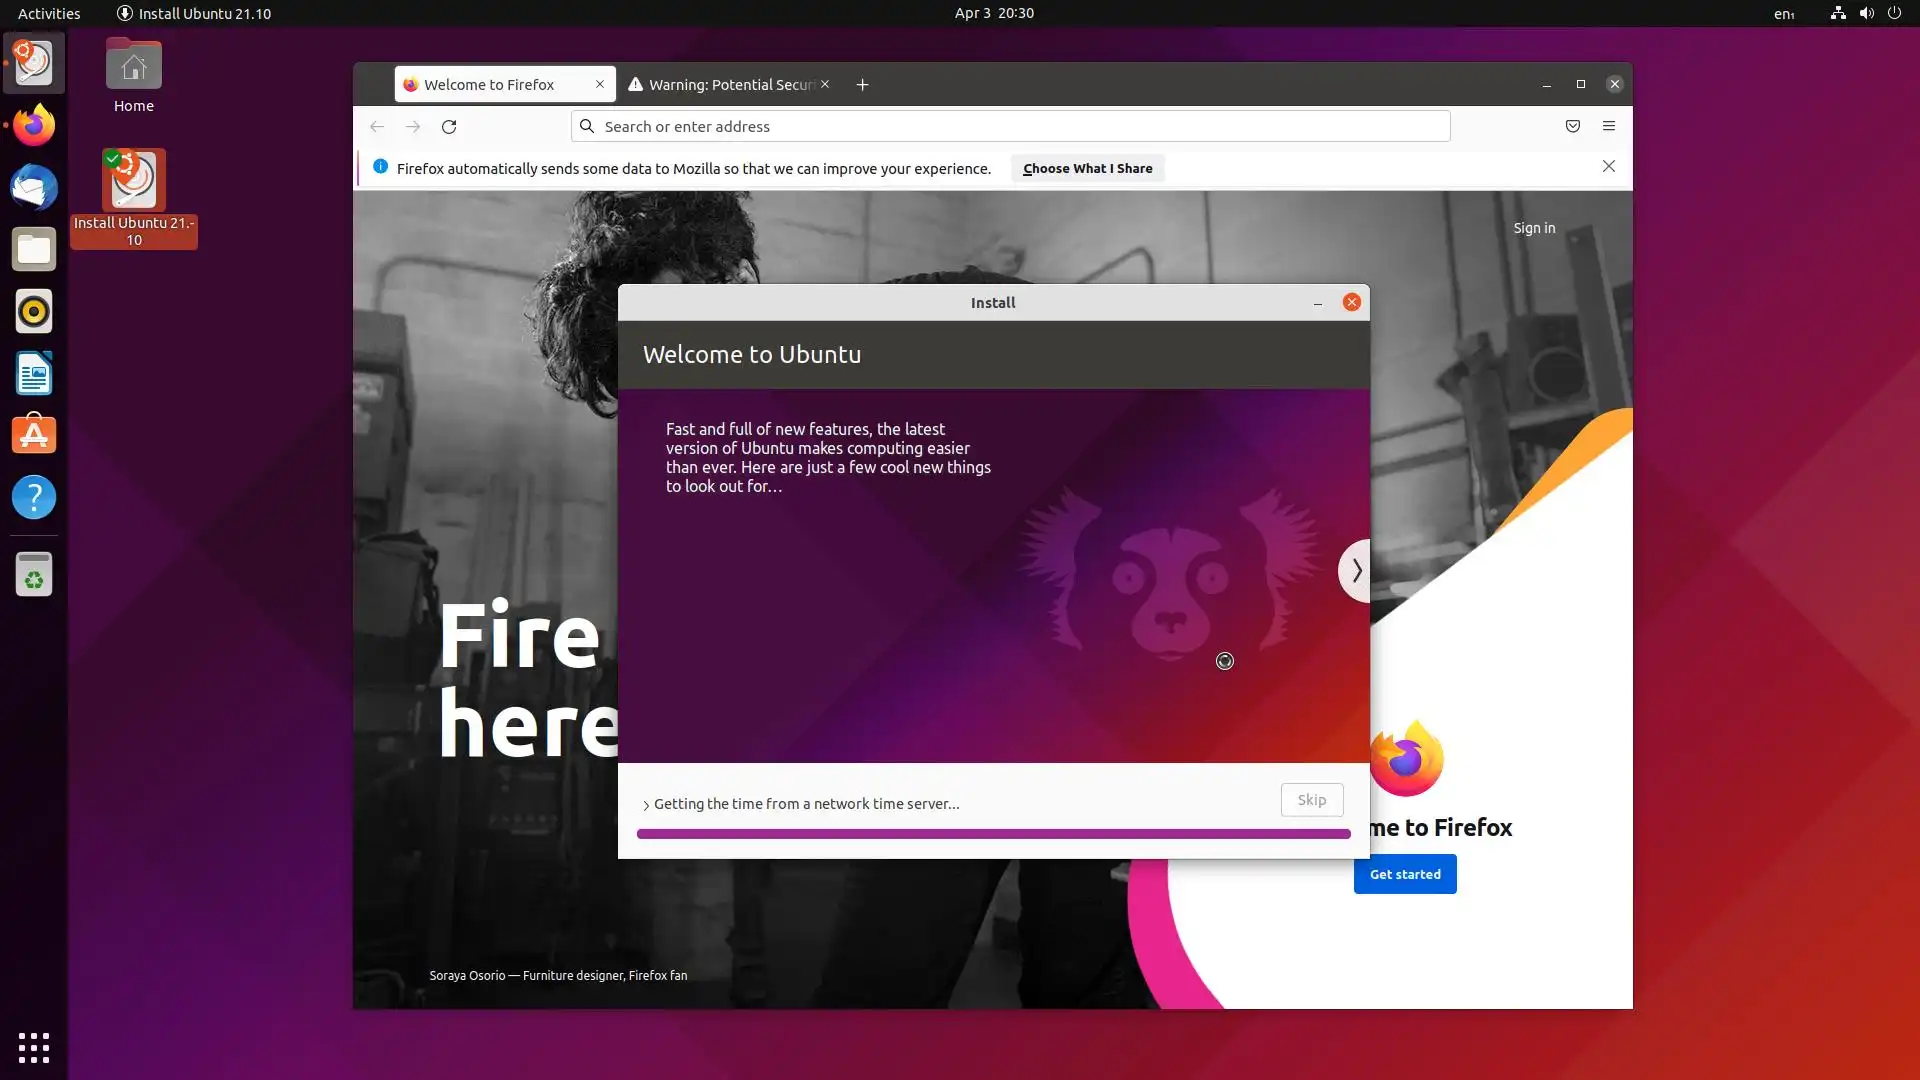Screen dimensions: 1920x1080
Task: Open the Firefox hamburger menu
Action: [x=1608, y=126]
